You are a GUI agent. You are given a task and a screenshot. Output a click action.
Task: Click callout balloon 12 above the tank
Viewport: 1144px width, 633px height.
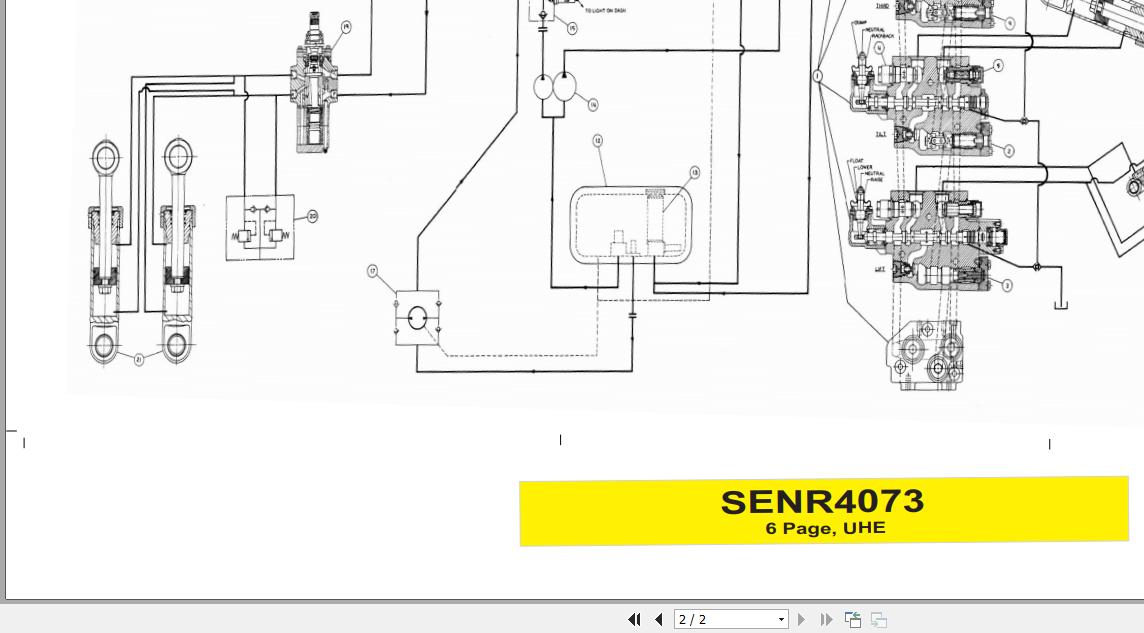pyautogui.click(x=597, y=140)
